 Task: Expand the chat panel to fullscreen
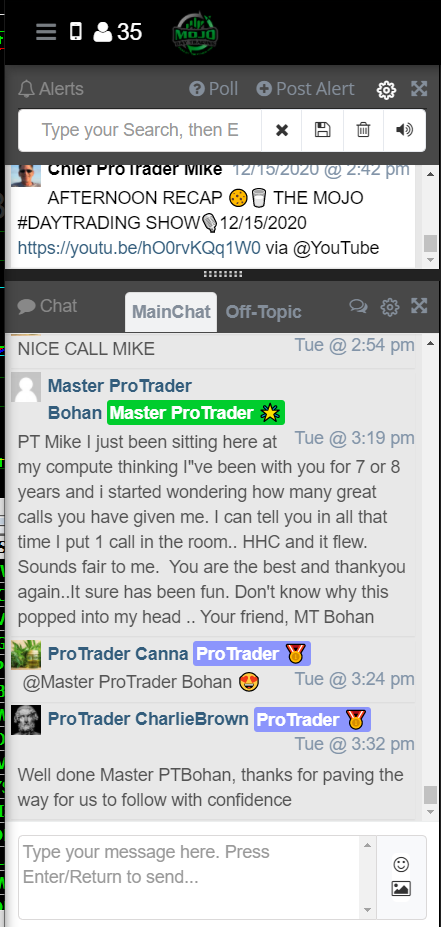coord(419,306)
